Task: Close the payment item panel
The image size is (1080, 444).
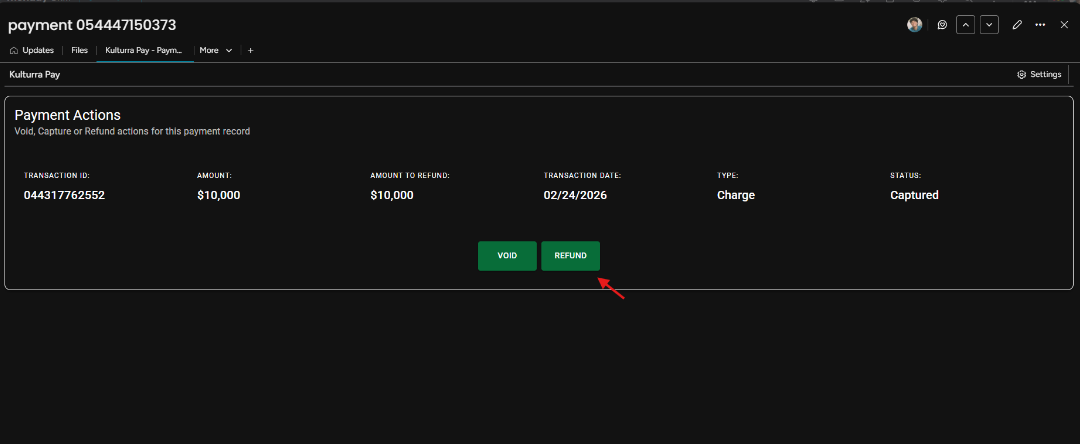Action: pos(1064,25)
